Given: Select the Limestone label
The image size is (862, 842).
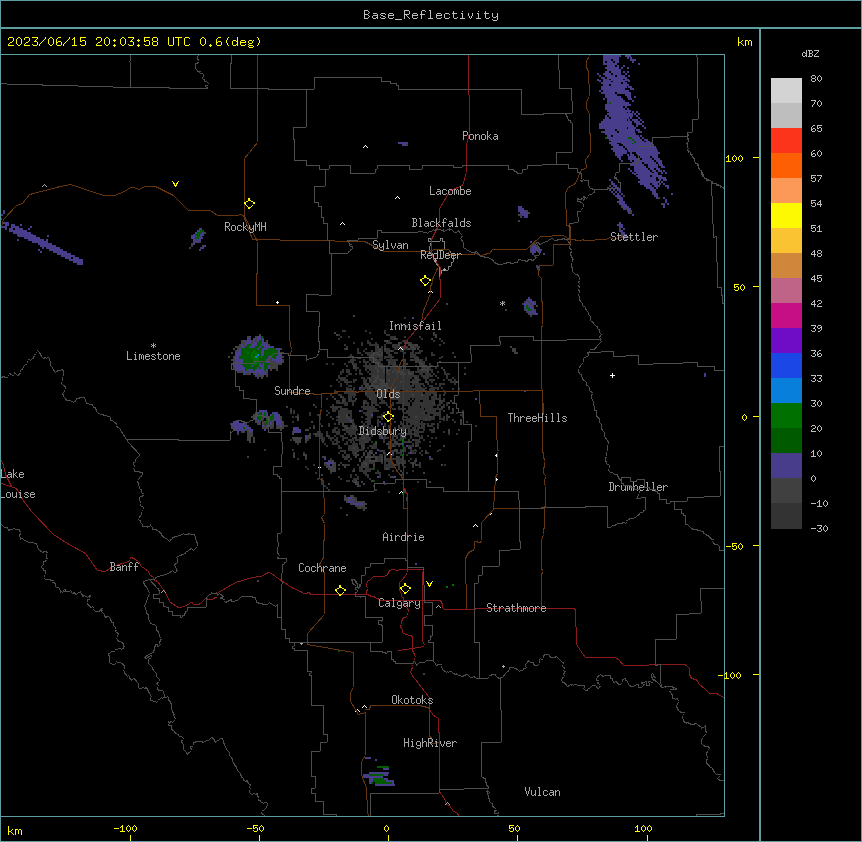Looking at the screenshot, I should (x=153, y=356).
